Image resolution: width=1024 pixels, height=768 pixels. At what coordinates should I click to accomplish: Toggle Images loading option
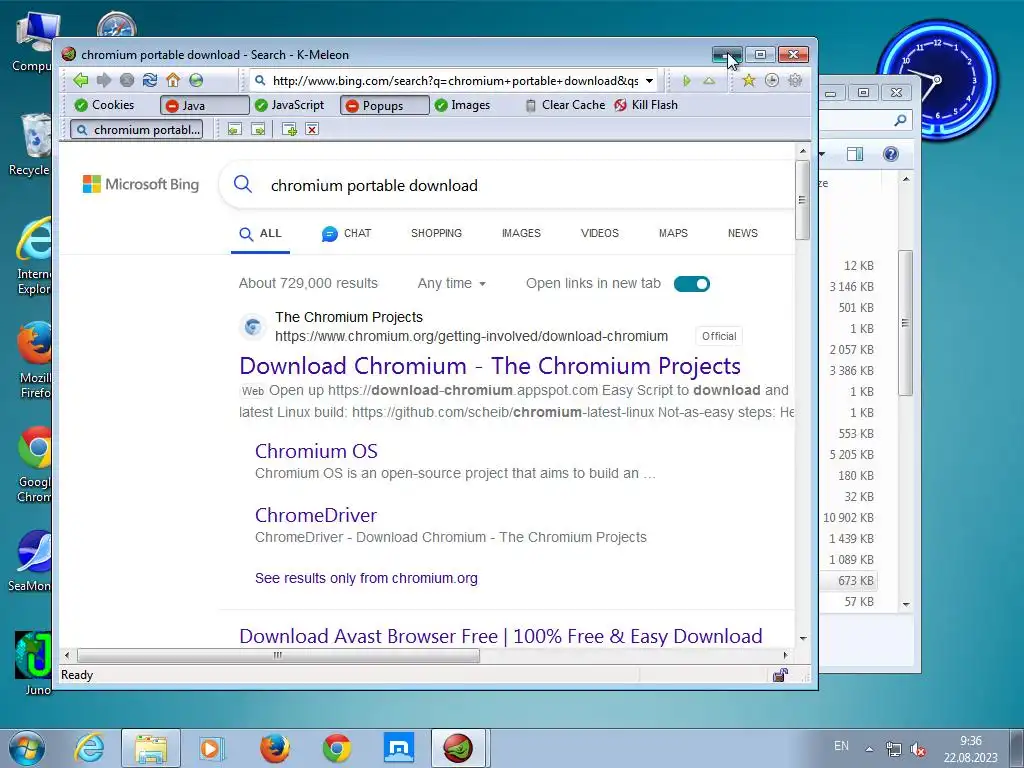click(x=462, y=105)
